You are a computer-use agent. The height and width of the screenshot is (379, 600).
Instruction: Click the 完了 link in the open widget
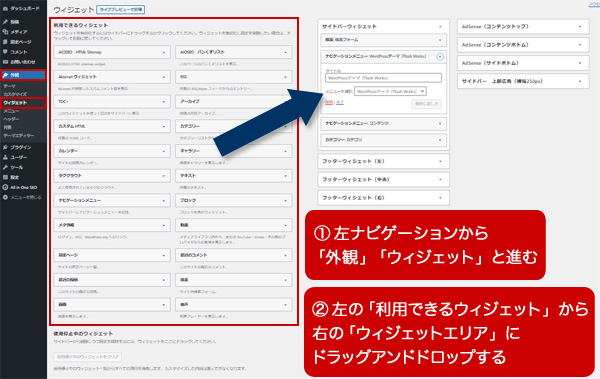(340, 102)
